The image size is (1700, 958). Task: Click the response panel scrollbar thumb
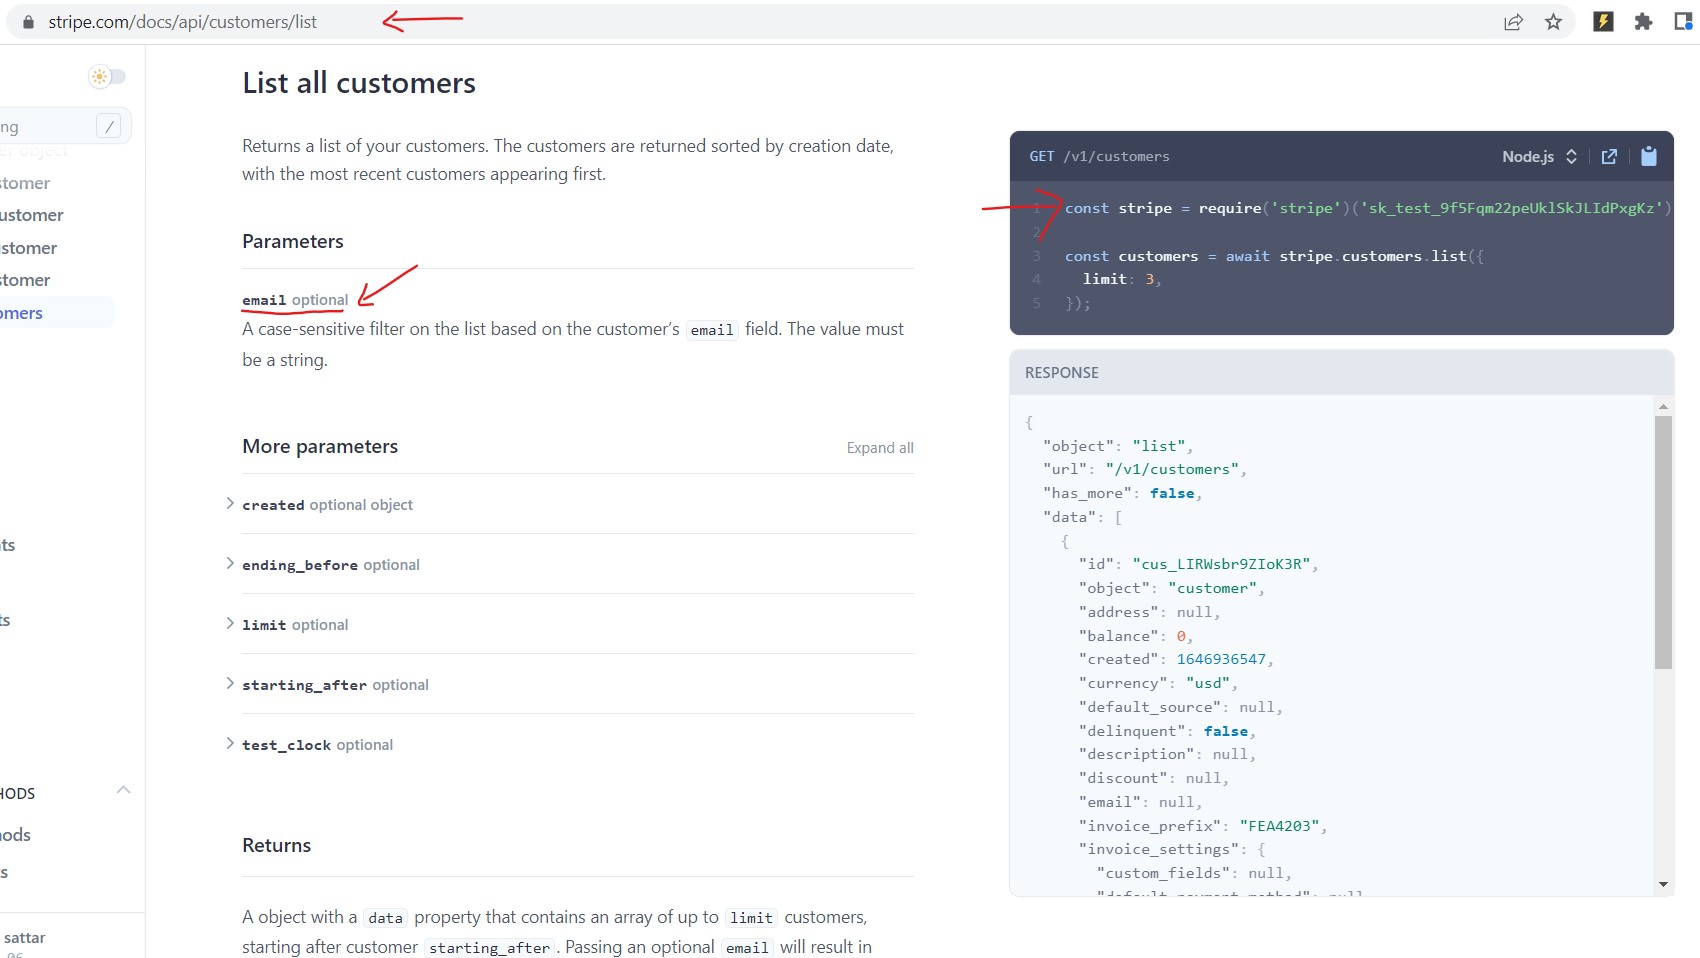1663,542
